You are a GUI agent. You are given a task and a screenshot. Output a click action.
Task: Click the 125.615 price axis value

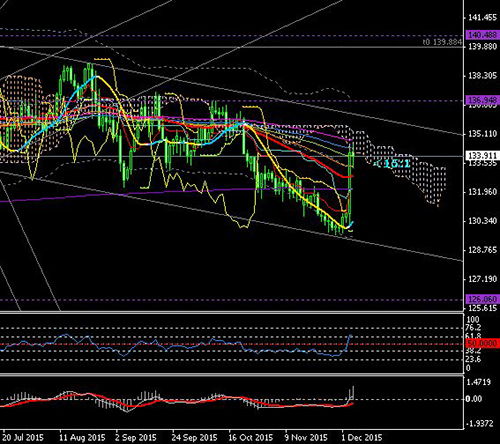pyautogui.click(x=482, y=308)
